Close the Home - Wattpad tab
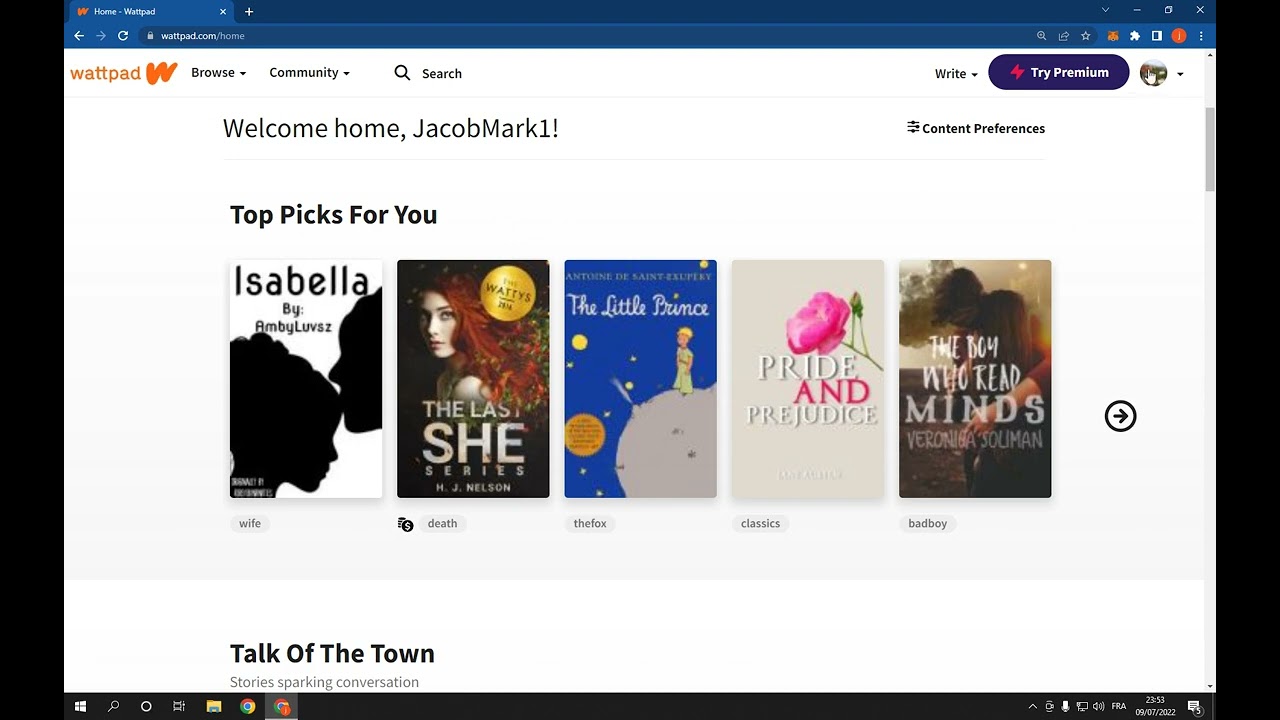 tap(224, 12)
